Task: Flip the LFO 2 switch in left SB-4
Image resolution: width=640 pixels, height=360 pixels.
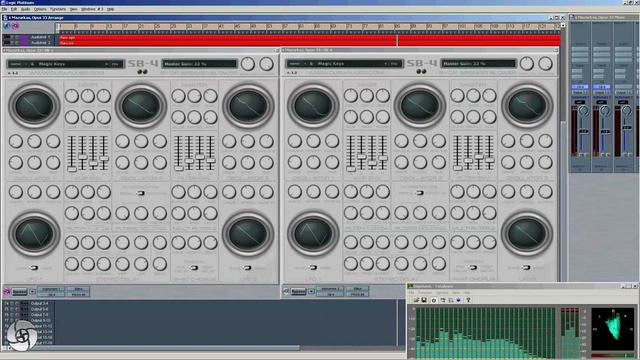Action: pos(247,268)
